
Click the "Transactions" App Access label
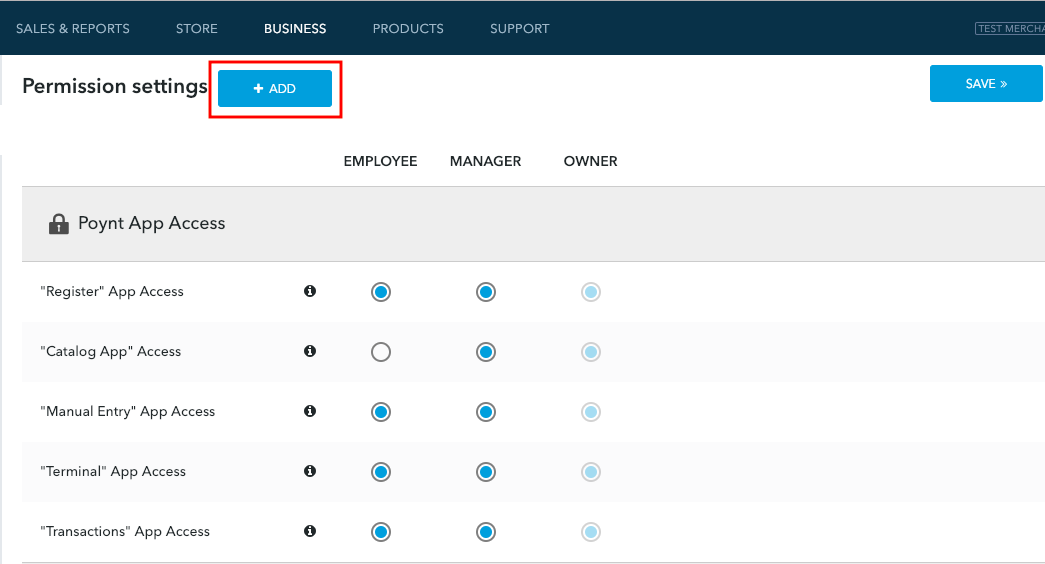point(125,531)
